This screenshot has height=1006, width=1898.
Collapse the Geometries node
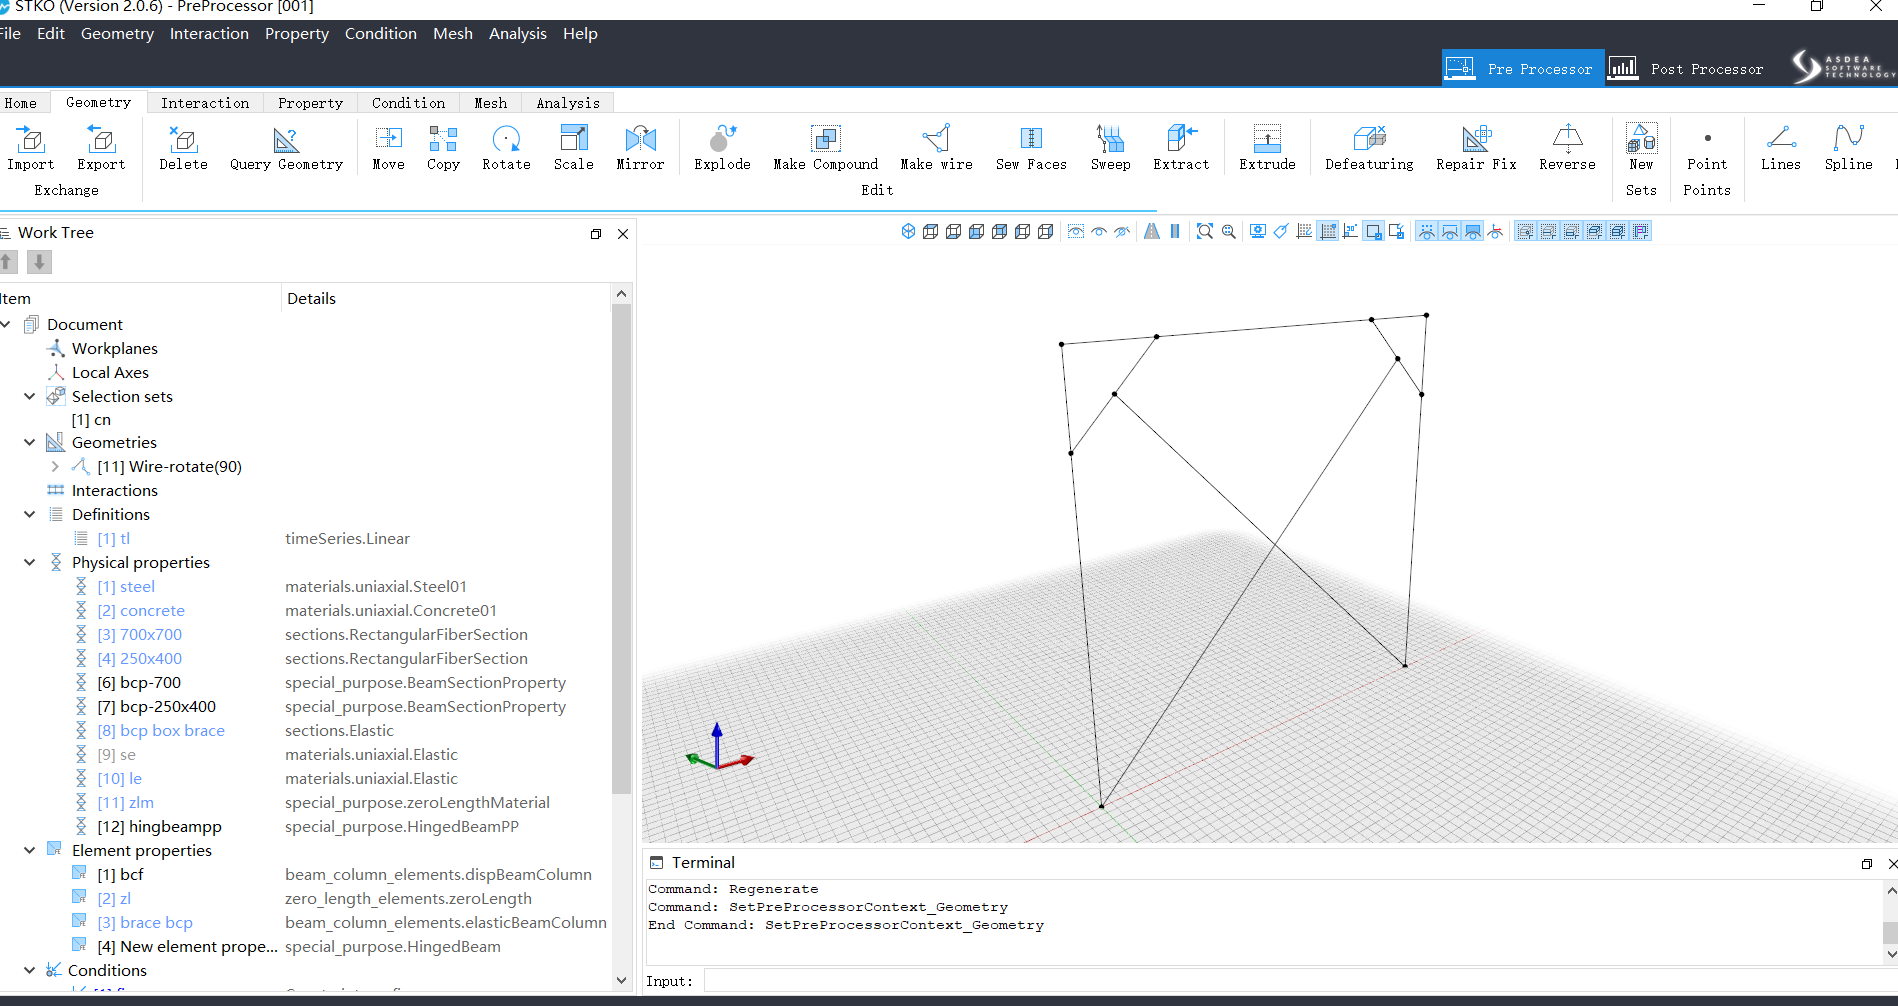30,442
